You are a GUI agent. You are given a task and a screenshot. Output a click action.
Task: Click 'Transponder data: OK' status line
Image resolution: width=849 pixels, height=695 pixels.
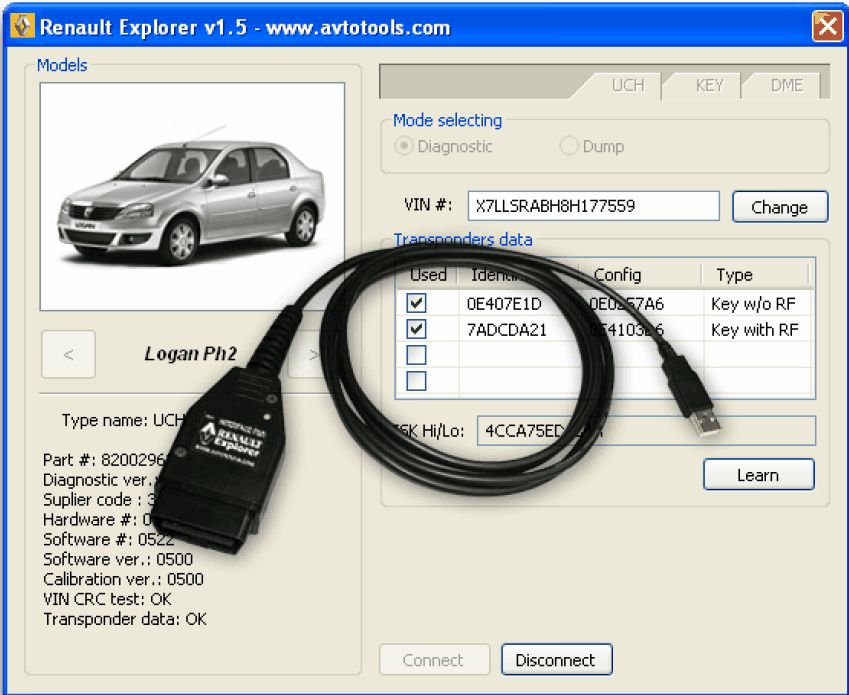[125, 619]
